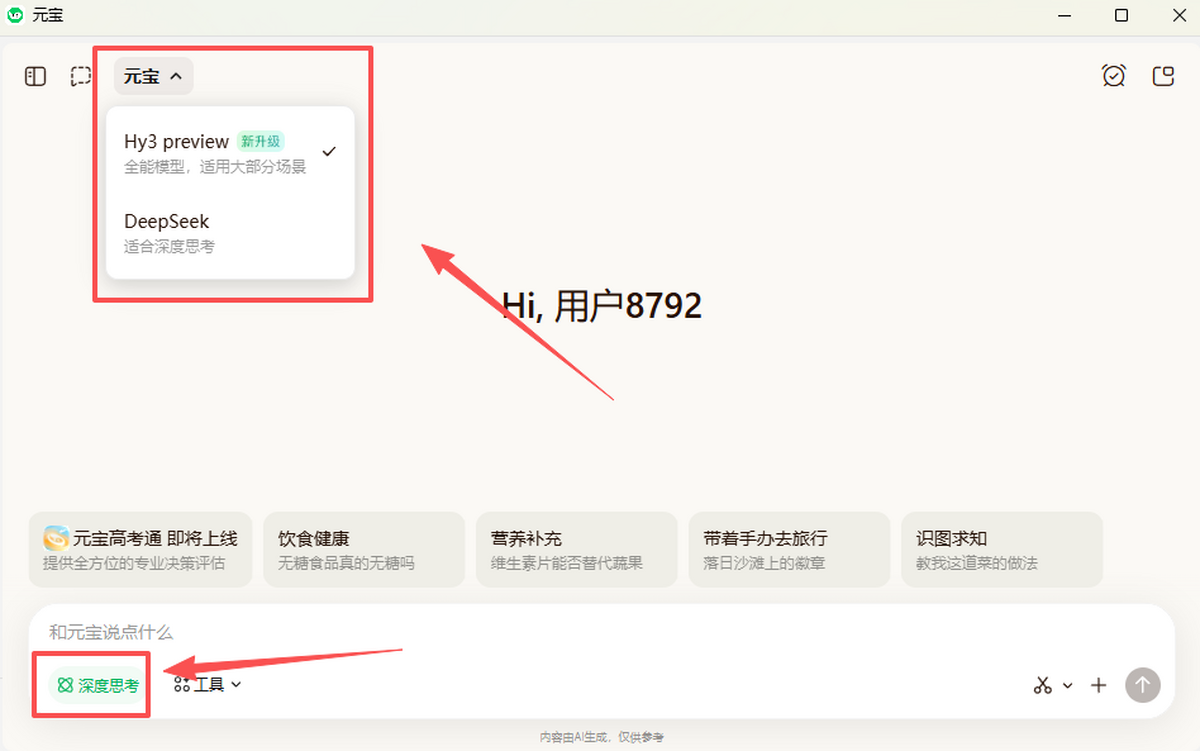
Task: Click the Yuanbao app logo in title bar
Action: coord(15,15)
